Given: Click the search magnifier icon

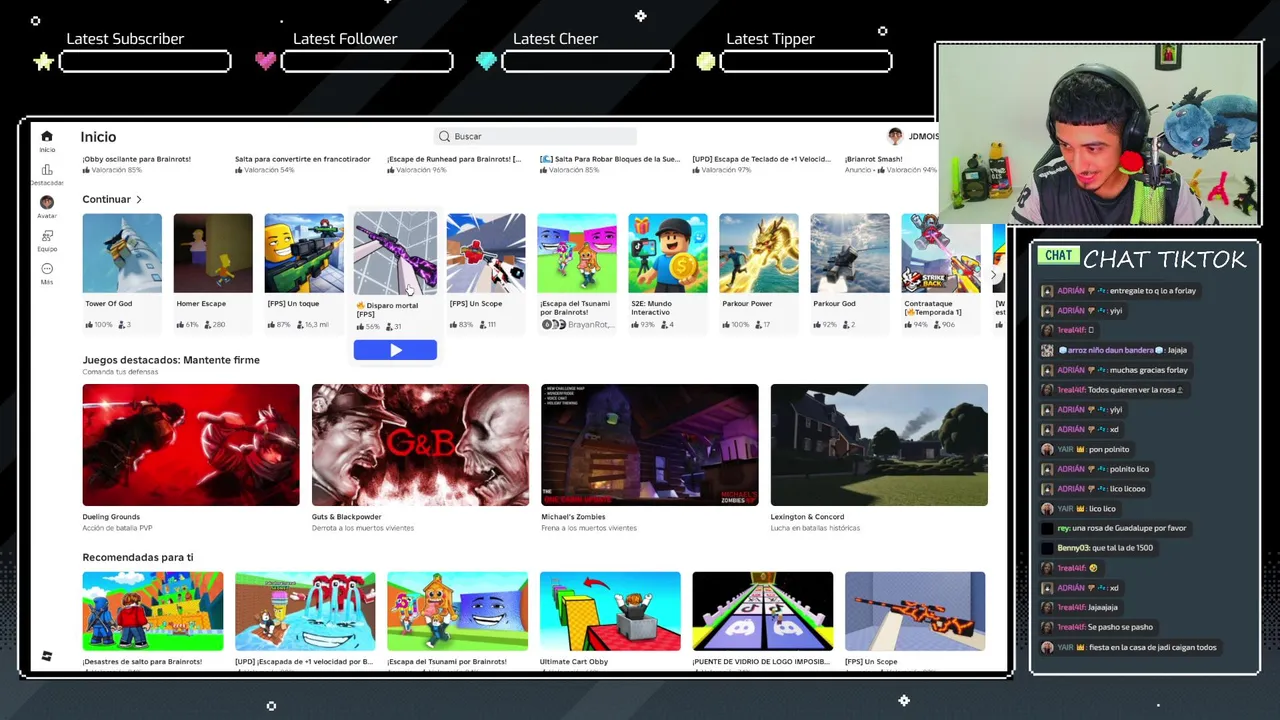Looking at the screenshot, I should click(x=444, y=136).
